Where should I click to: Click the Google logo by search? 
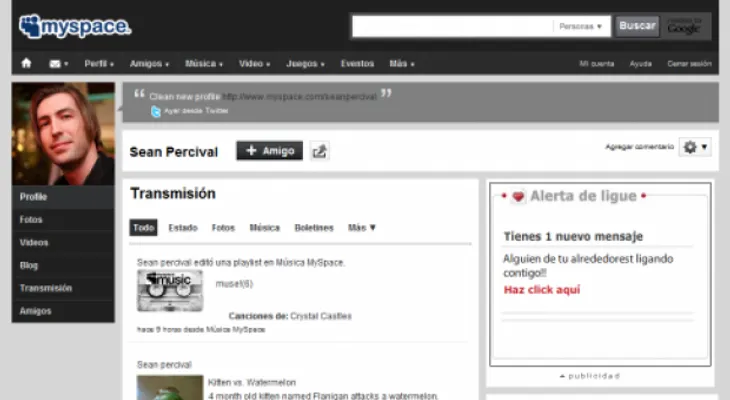(684, 27)
